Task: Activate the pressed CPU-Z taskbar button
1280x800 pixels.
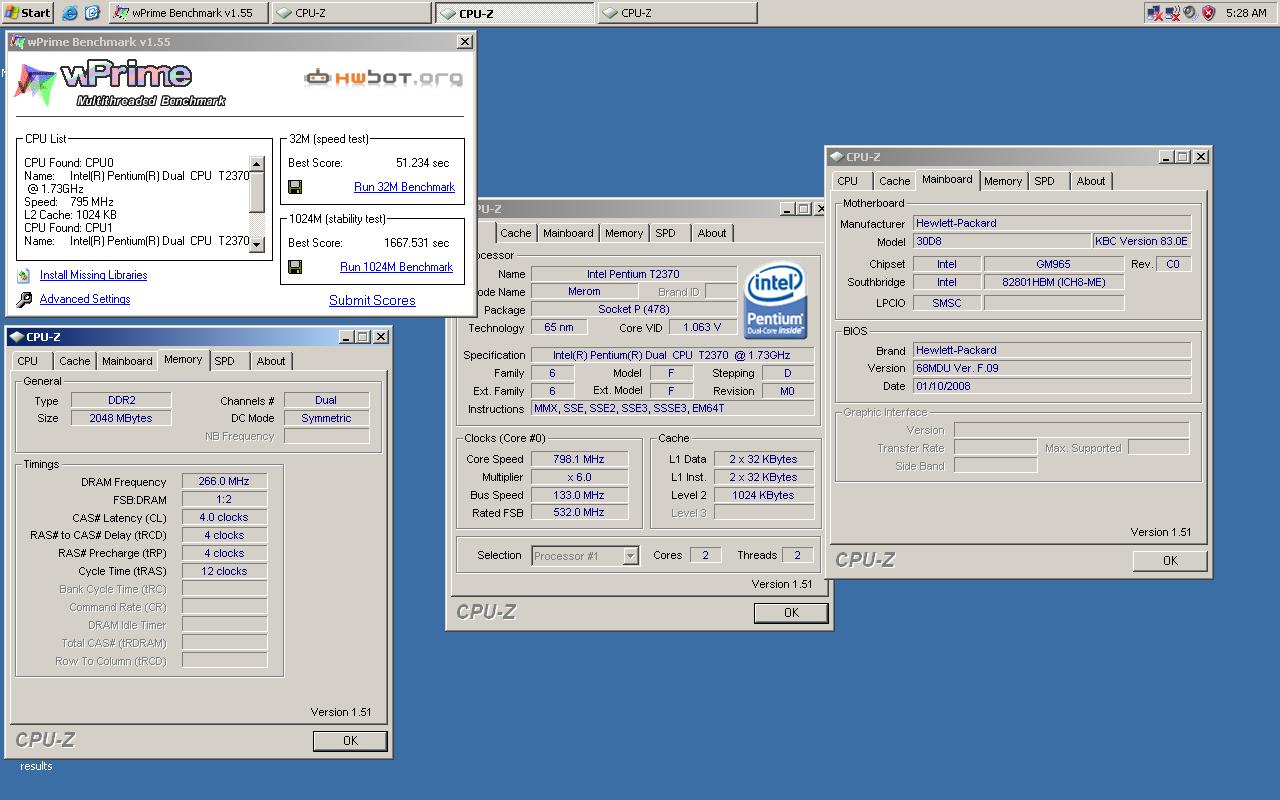Action: click(x=514, y=13)
